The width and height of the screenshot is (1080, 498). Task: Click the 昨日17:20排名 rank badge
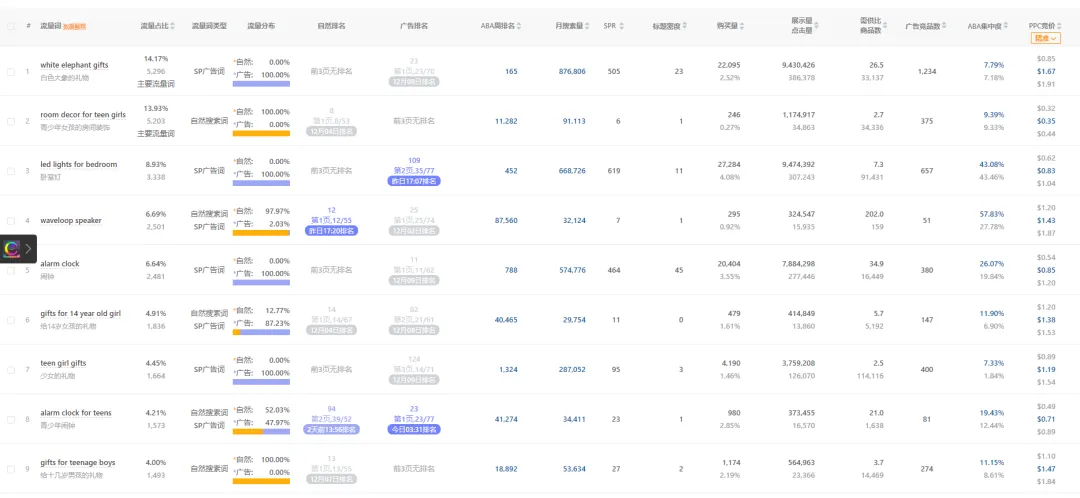tap(331, 231)
